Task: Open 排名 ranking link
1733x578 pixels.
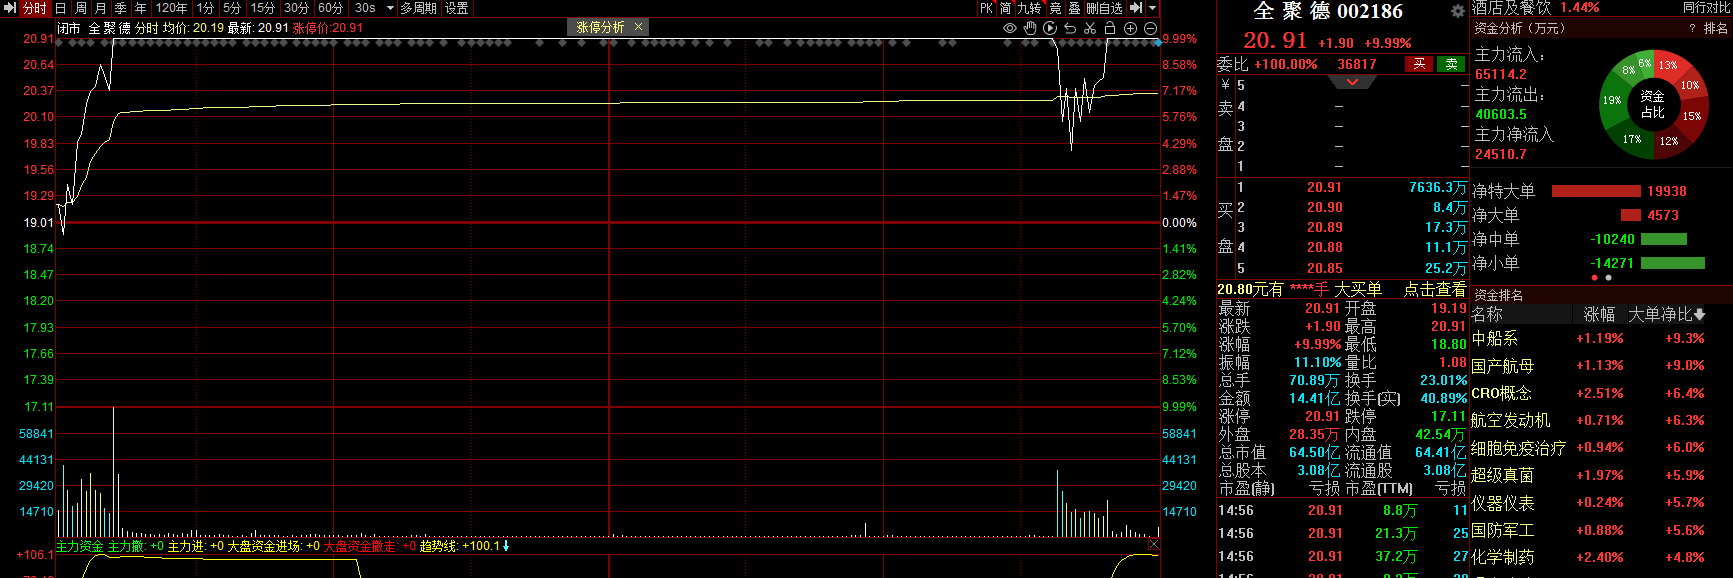Action: pos(1715,28)
